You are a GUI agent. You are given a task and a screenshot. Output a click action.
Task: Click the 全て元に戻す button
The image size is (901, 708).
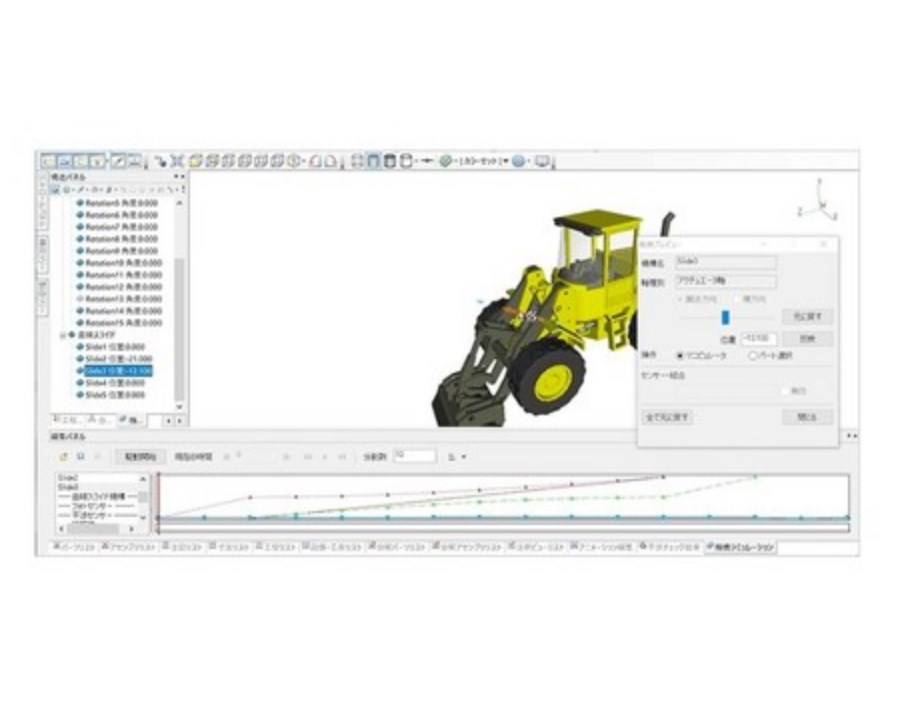click(x=668, y=417)
